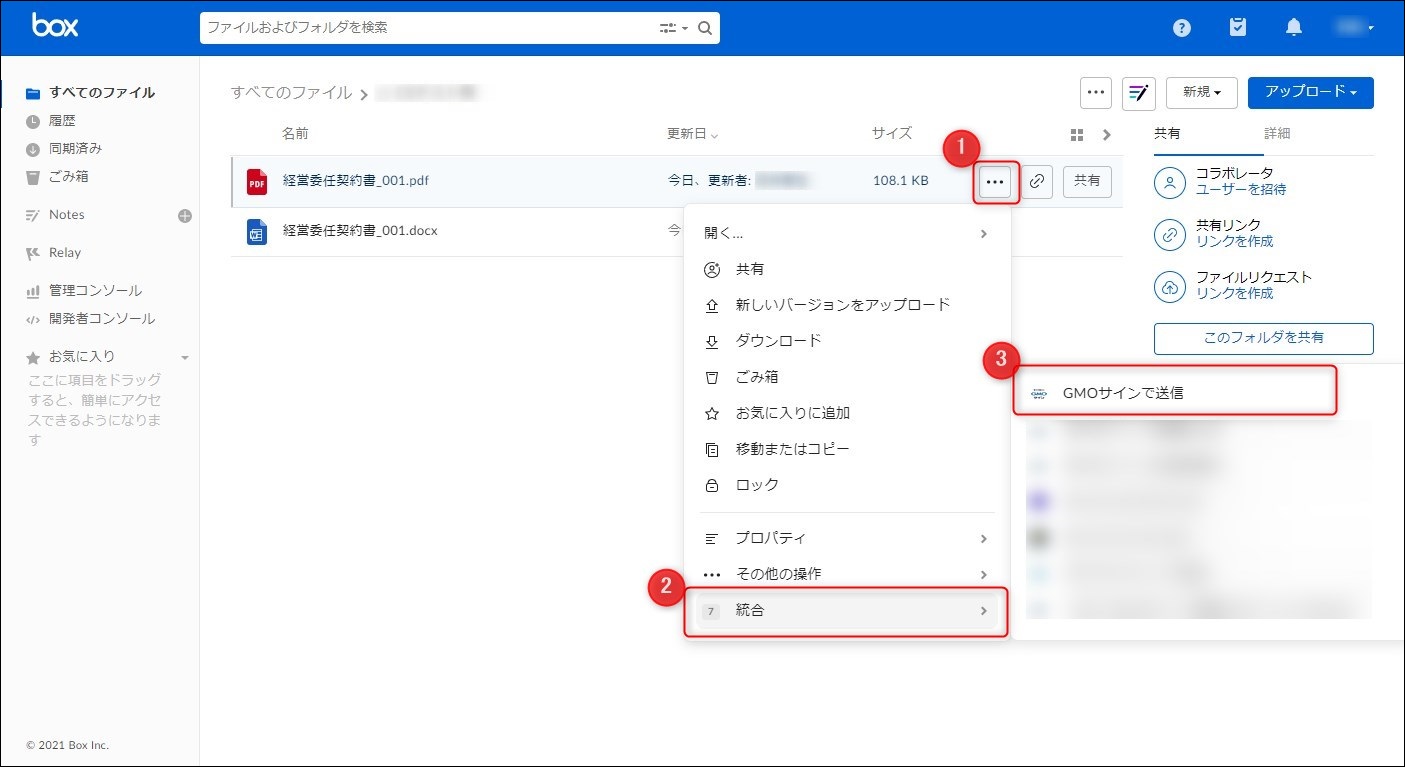Screen dimensions: 1405x767
Task: Open Relay in the sidebar
Action: tap(64, 253)
